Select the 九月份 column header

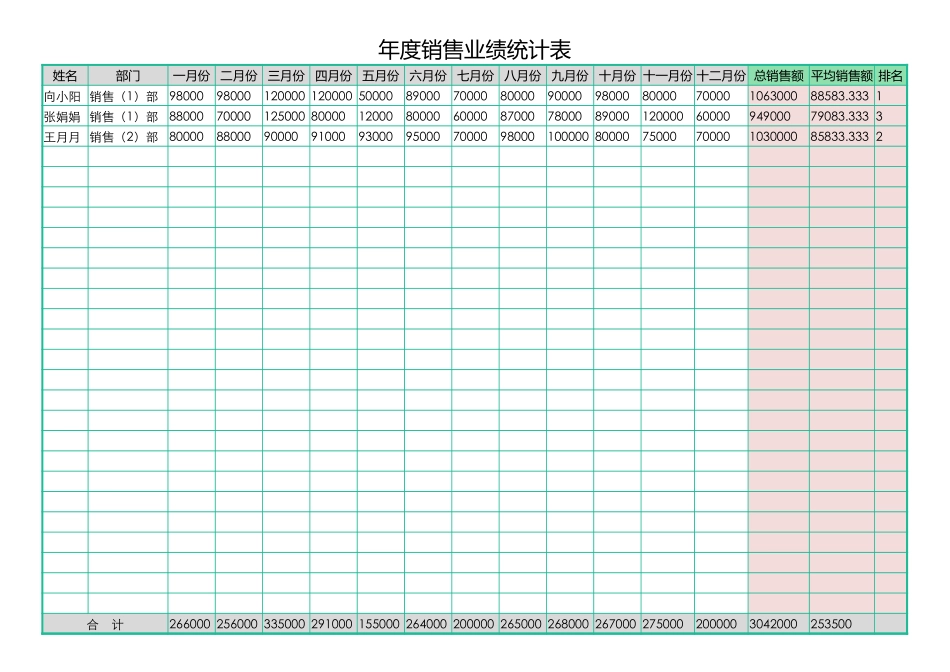click(570, 76)
